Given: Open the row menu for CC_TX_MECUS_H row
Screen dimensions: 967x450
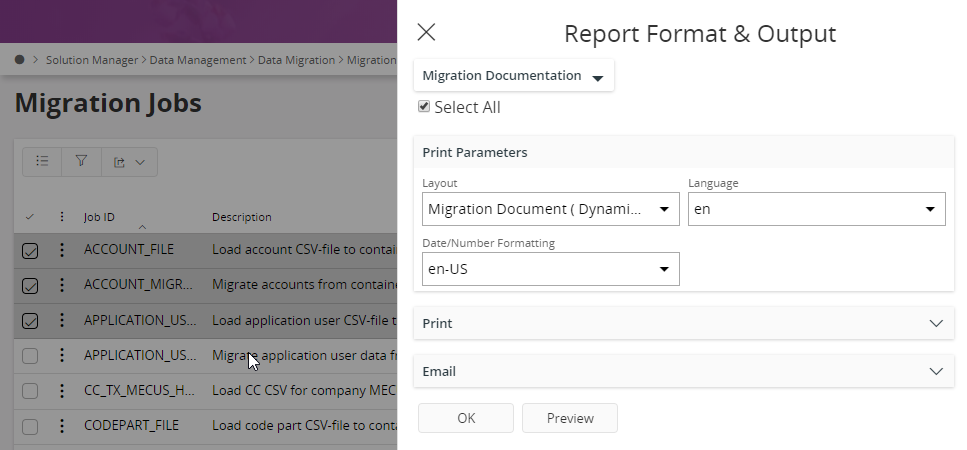Looking at the screenshot, I should 62,390.
